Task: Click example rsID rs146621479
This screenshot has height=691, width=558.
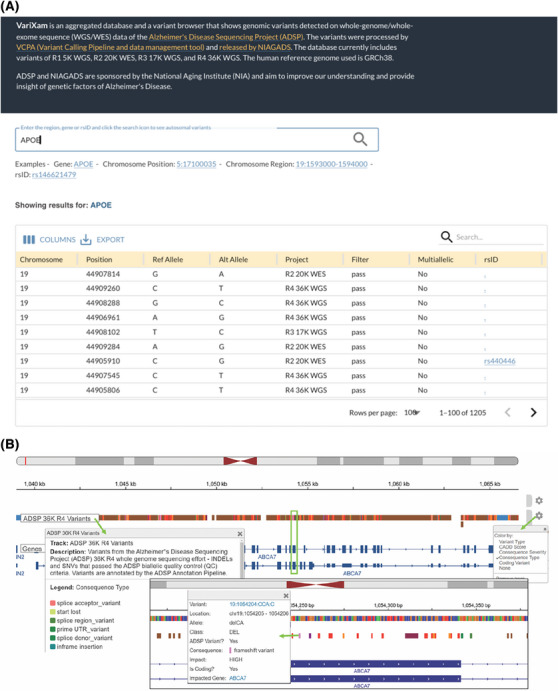Action: click(54, 175)
